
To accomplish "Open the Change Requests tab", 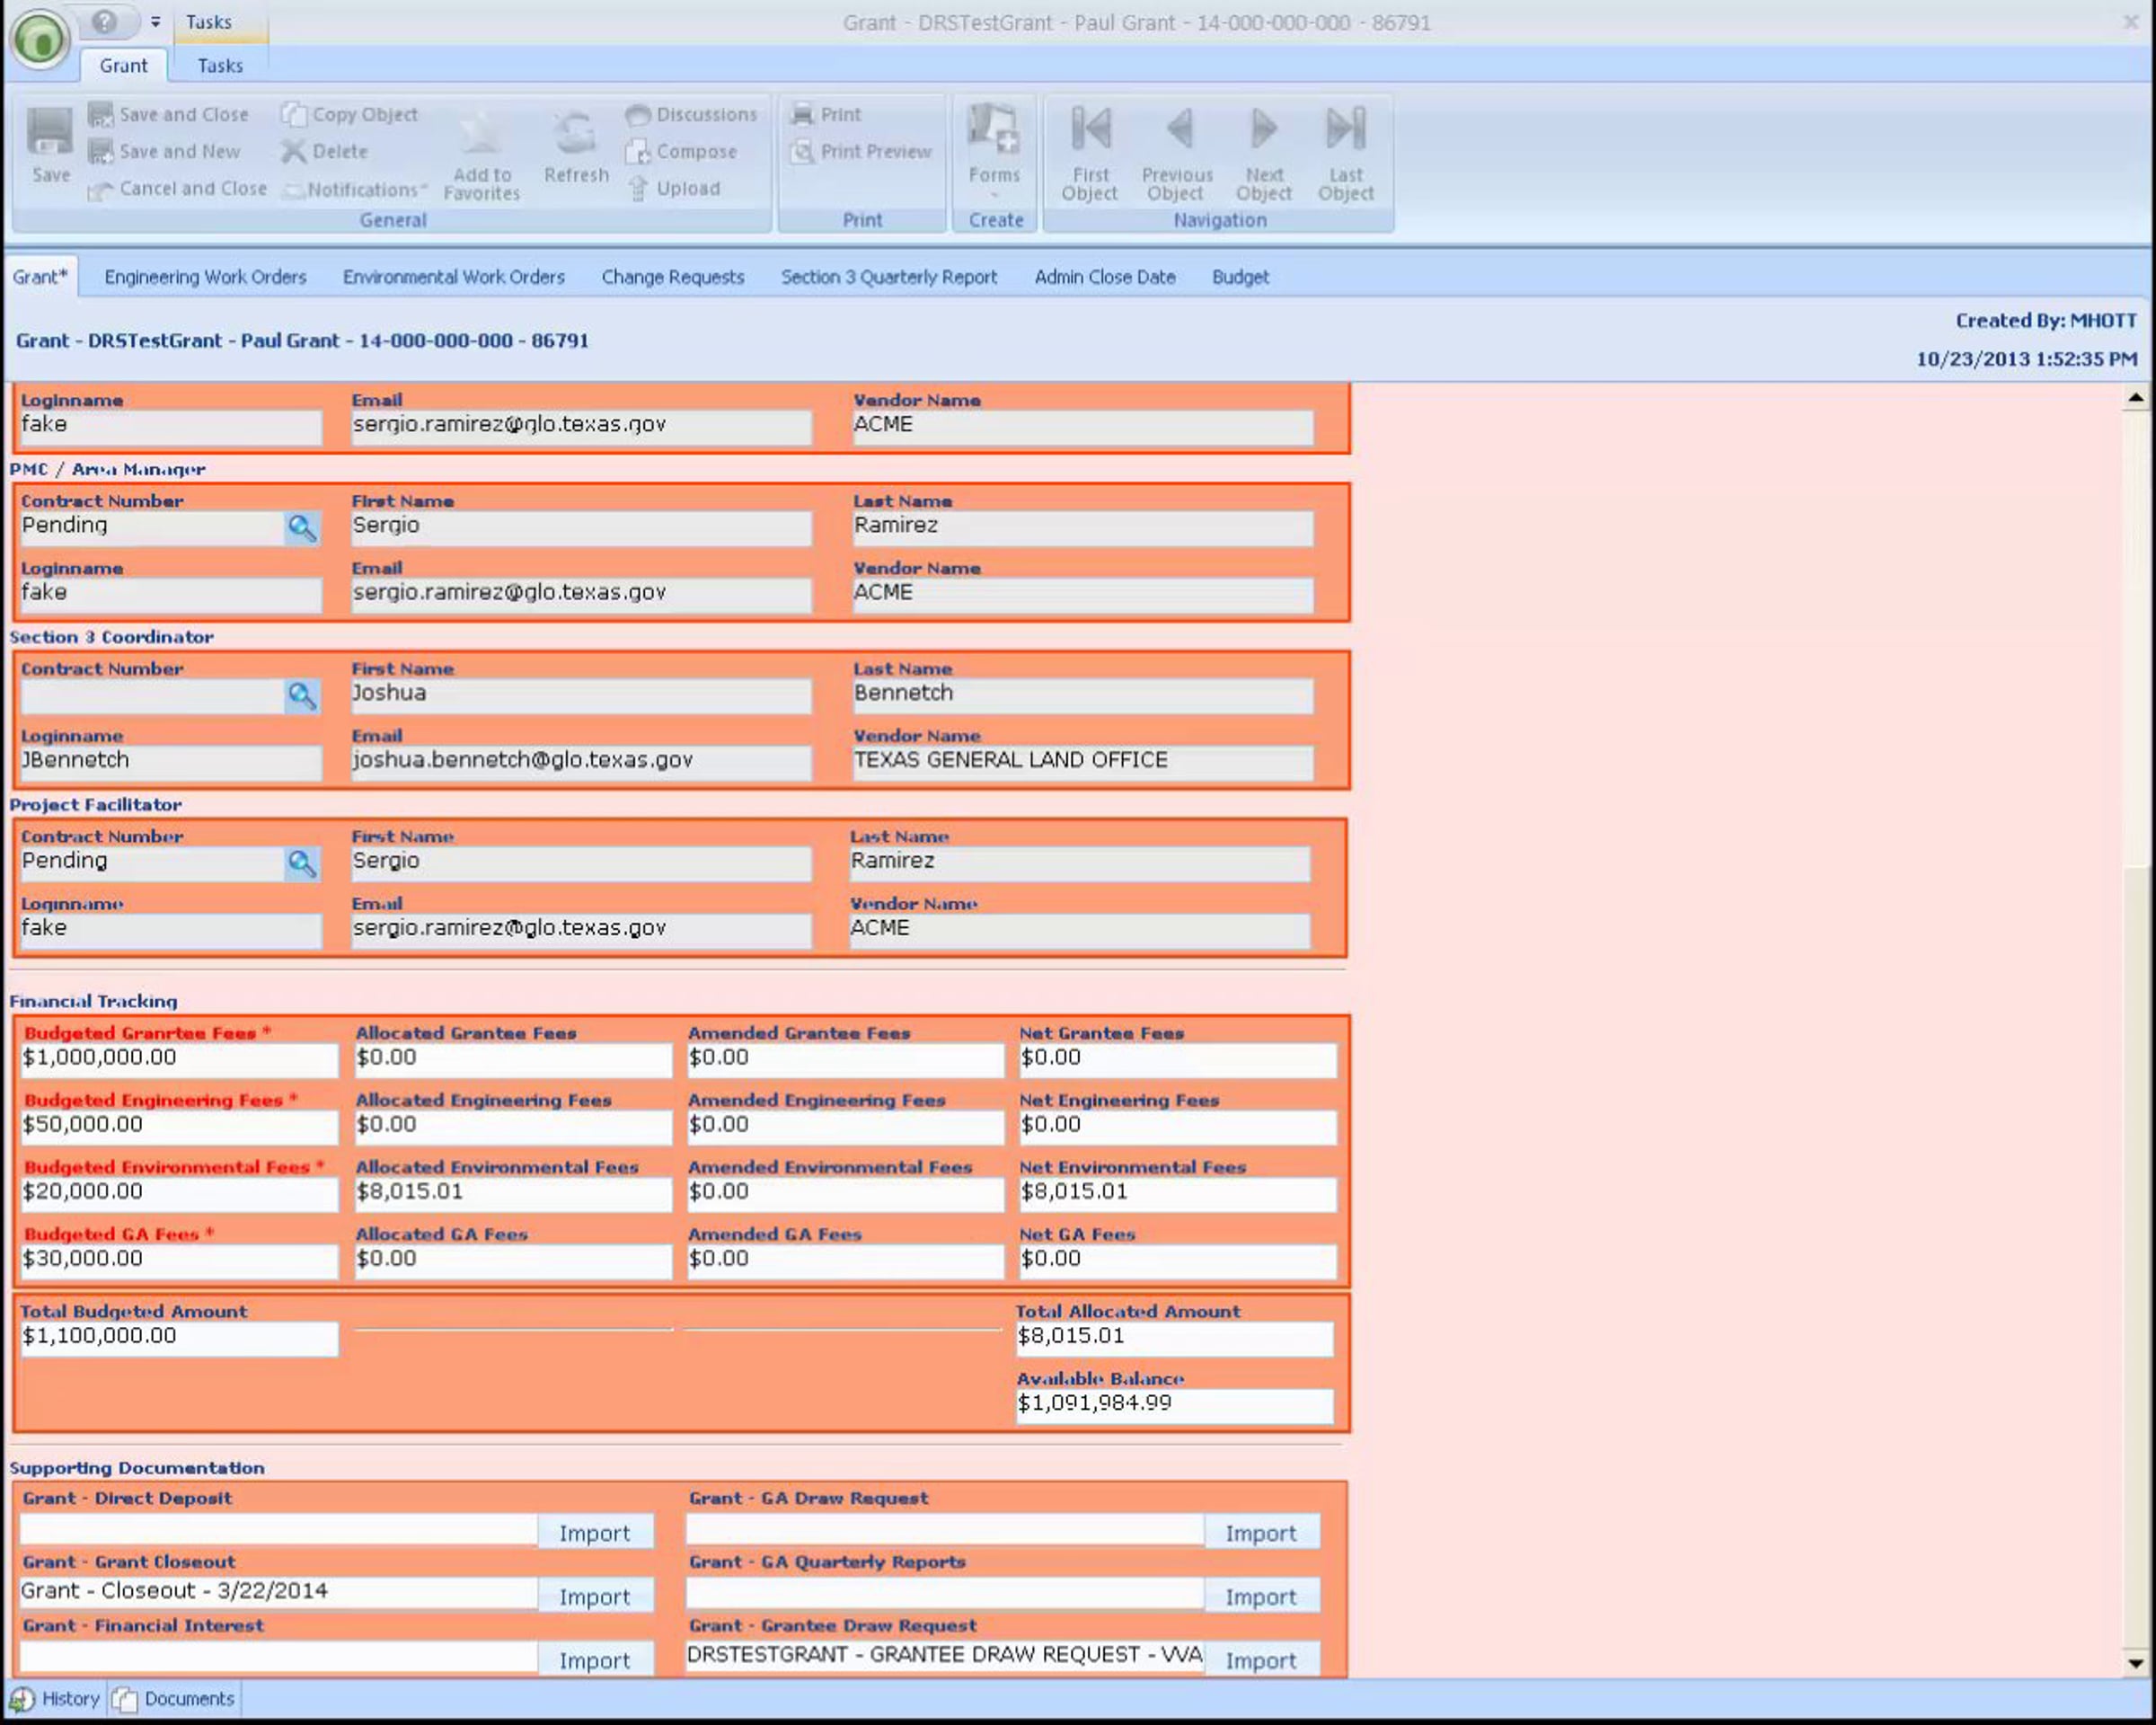I will pos(673,277).
